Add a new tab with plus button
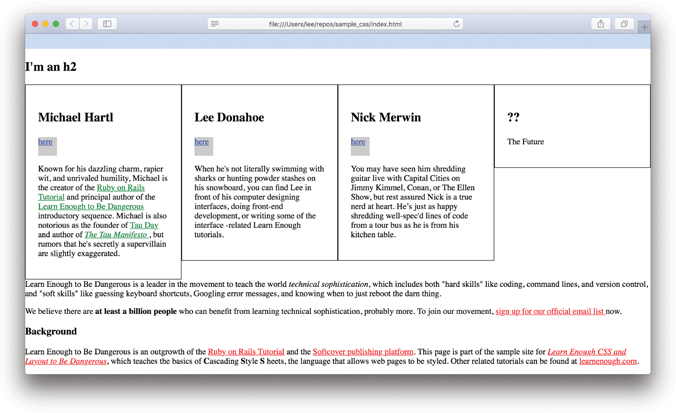The image size is (676, 413). (x=644, y=27)
